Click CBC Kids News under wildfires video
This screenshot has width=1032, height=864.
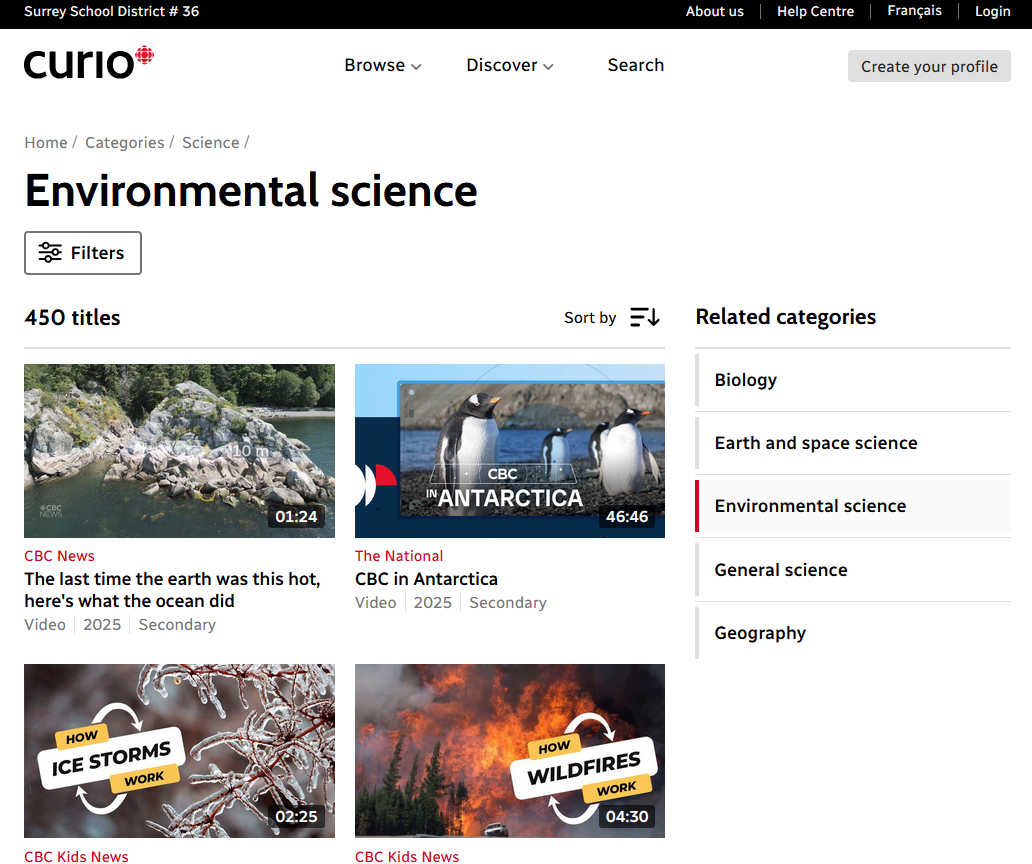(x=407, y=856)
